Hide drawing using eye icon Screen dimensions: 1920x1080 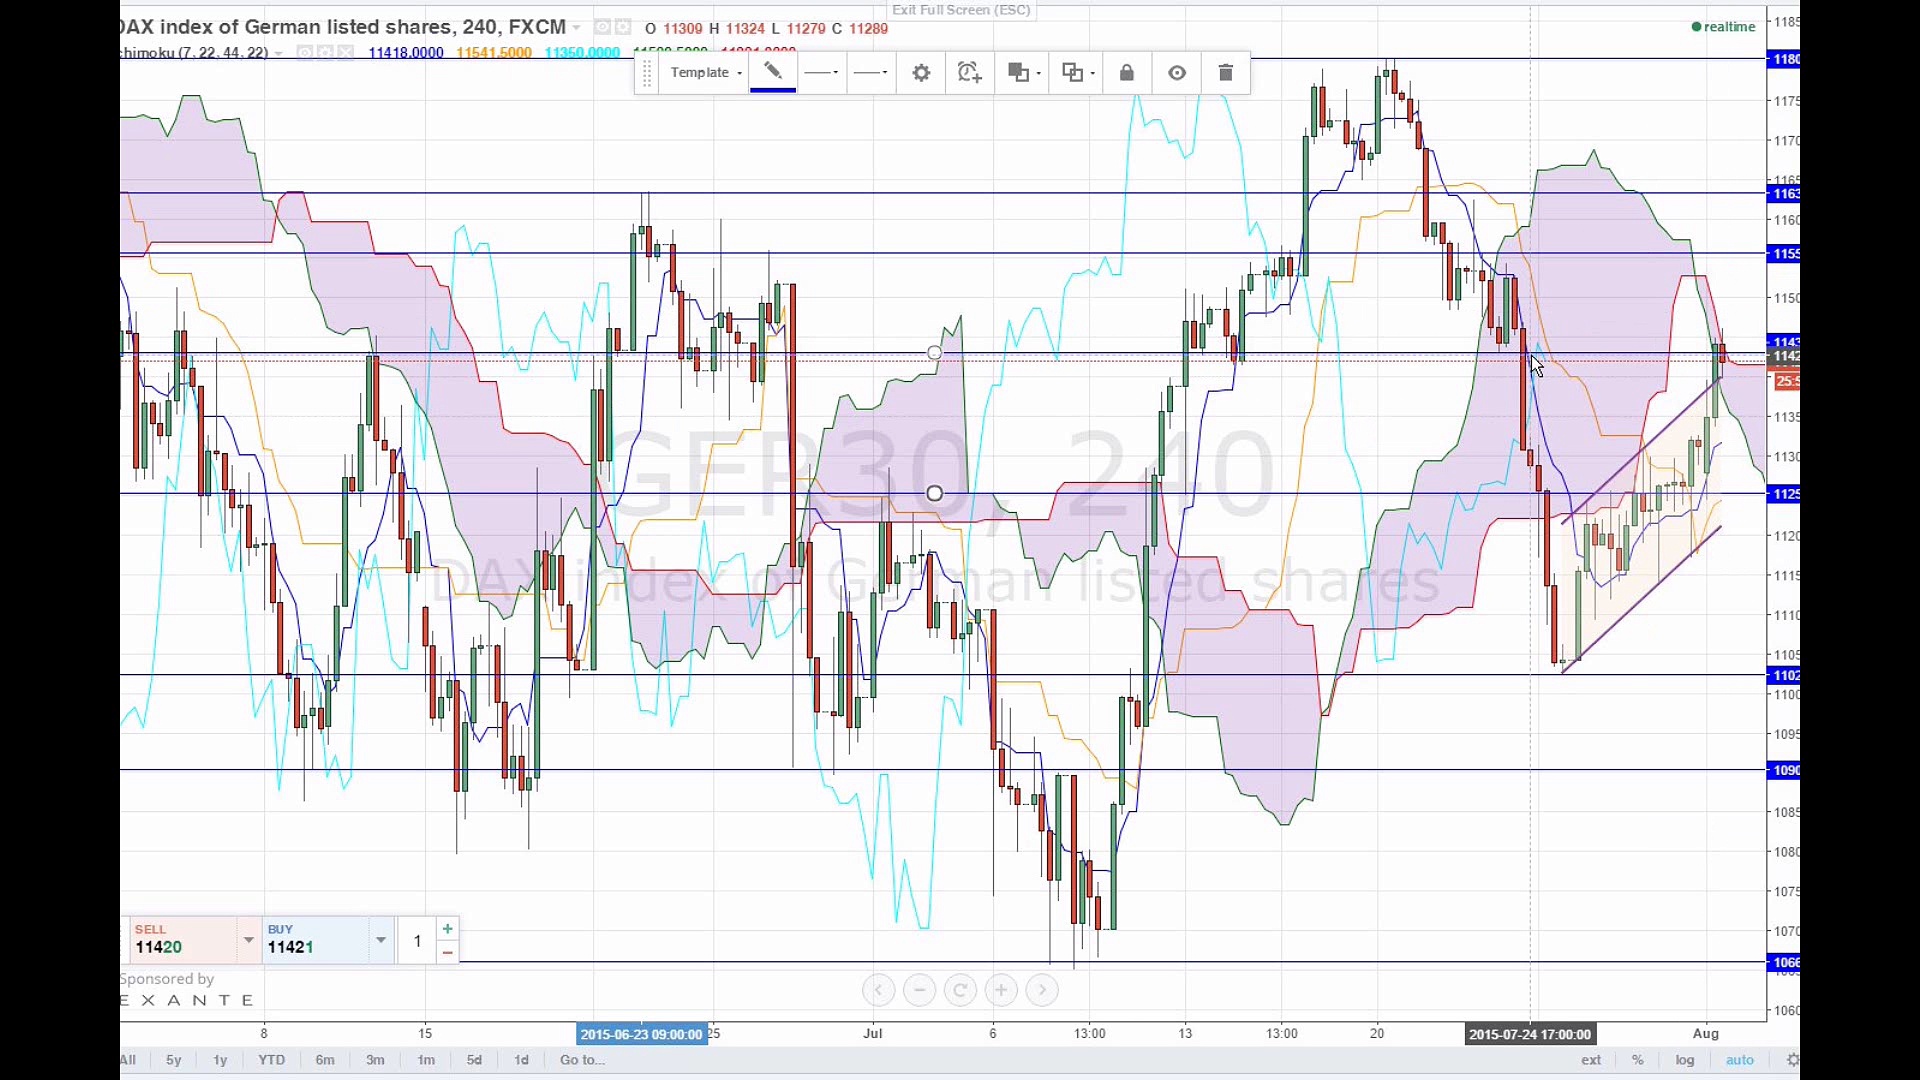(1177, 73)
